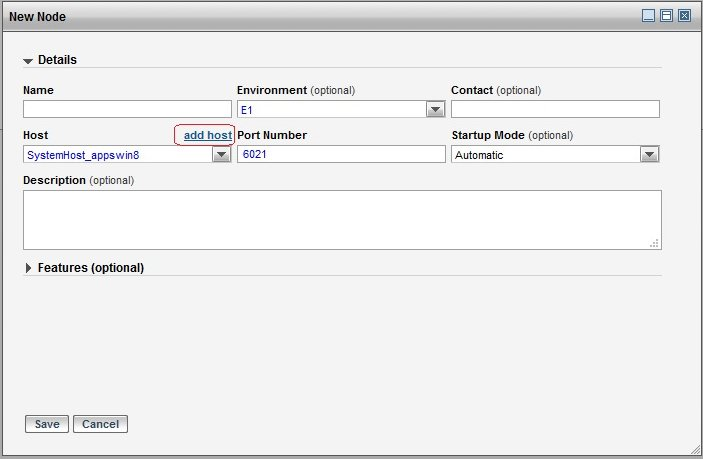Click the New Node title bar

300,16
